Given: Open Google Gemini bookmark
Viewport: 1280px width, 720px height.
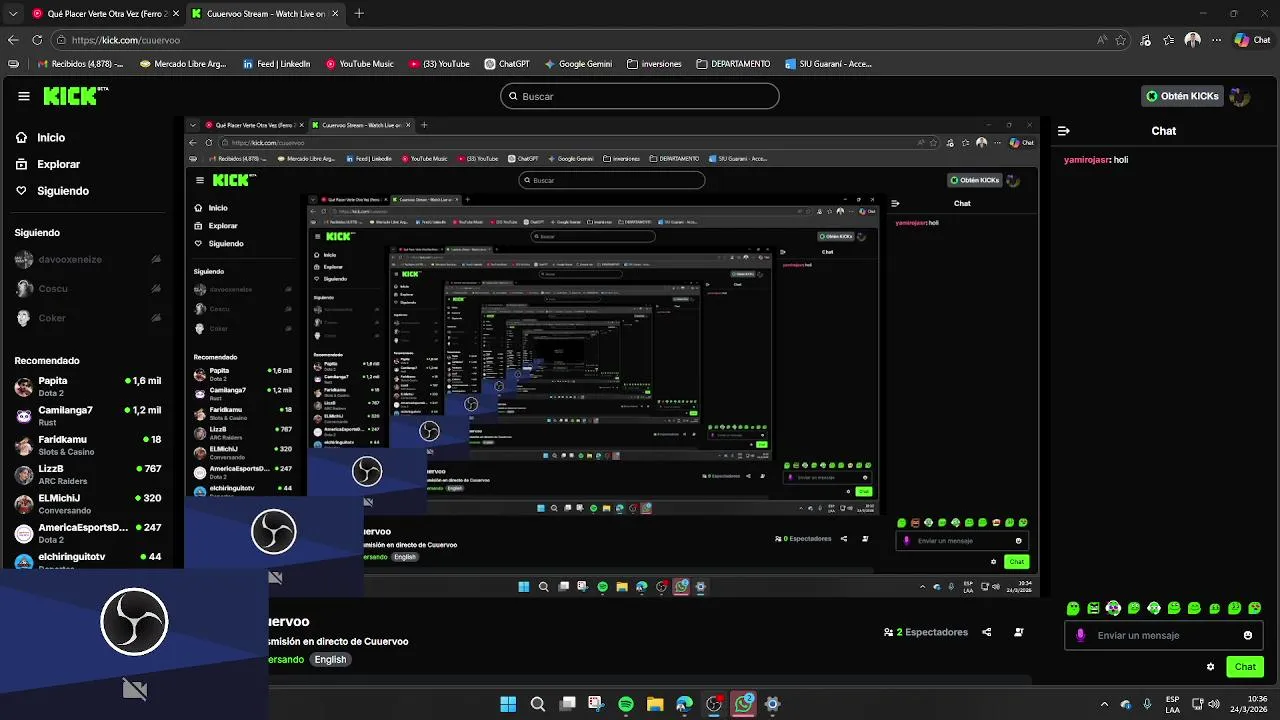Looking at the screenshot, I should coord(578,64).
